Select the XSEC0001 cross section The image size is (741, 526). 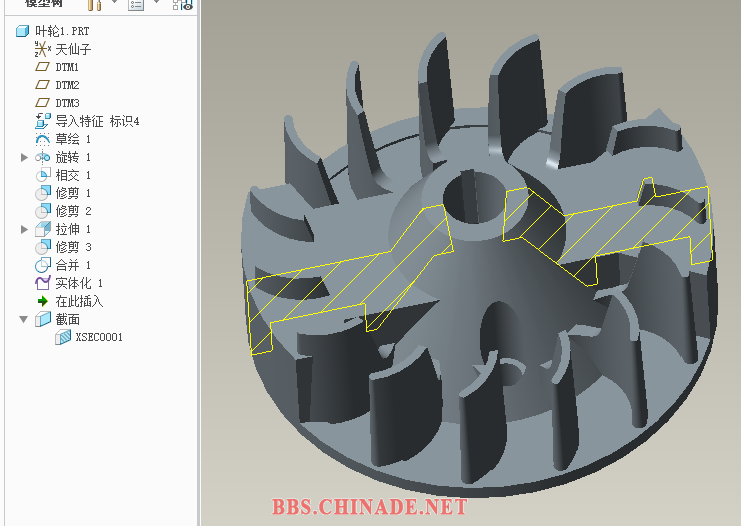point(98,337)
